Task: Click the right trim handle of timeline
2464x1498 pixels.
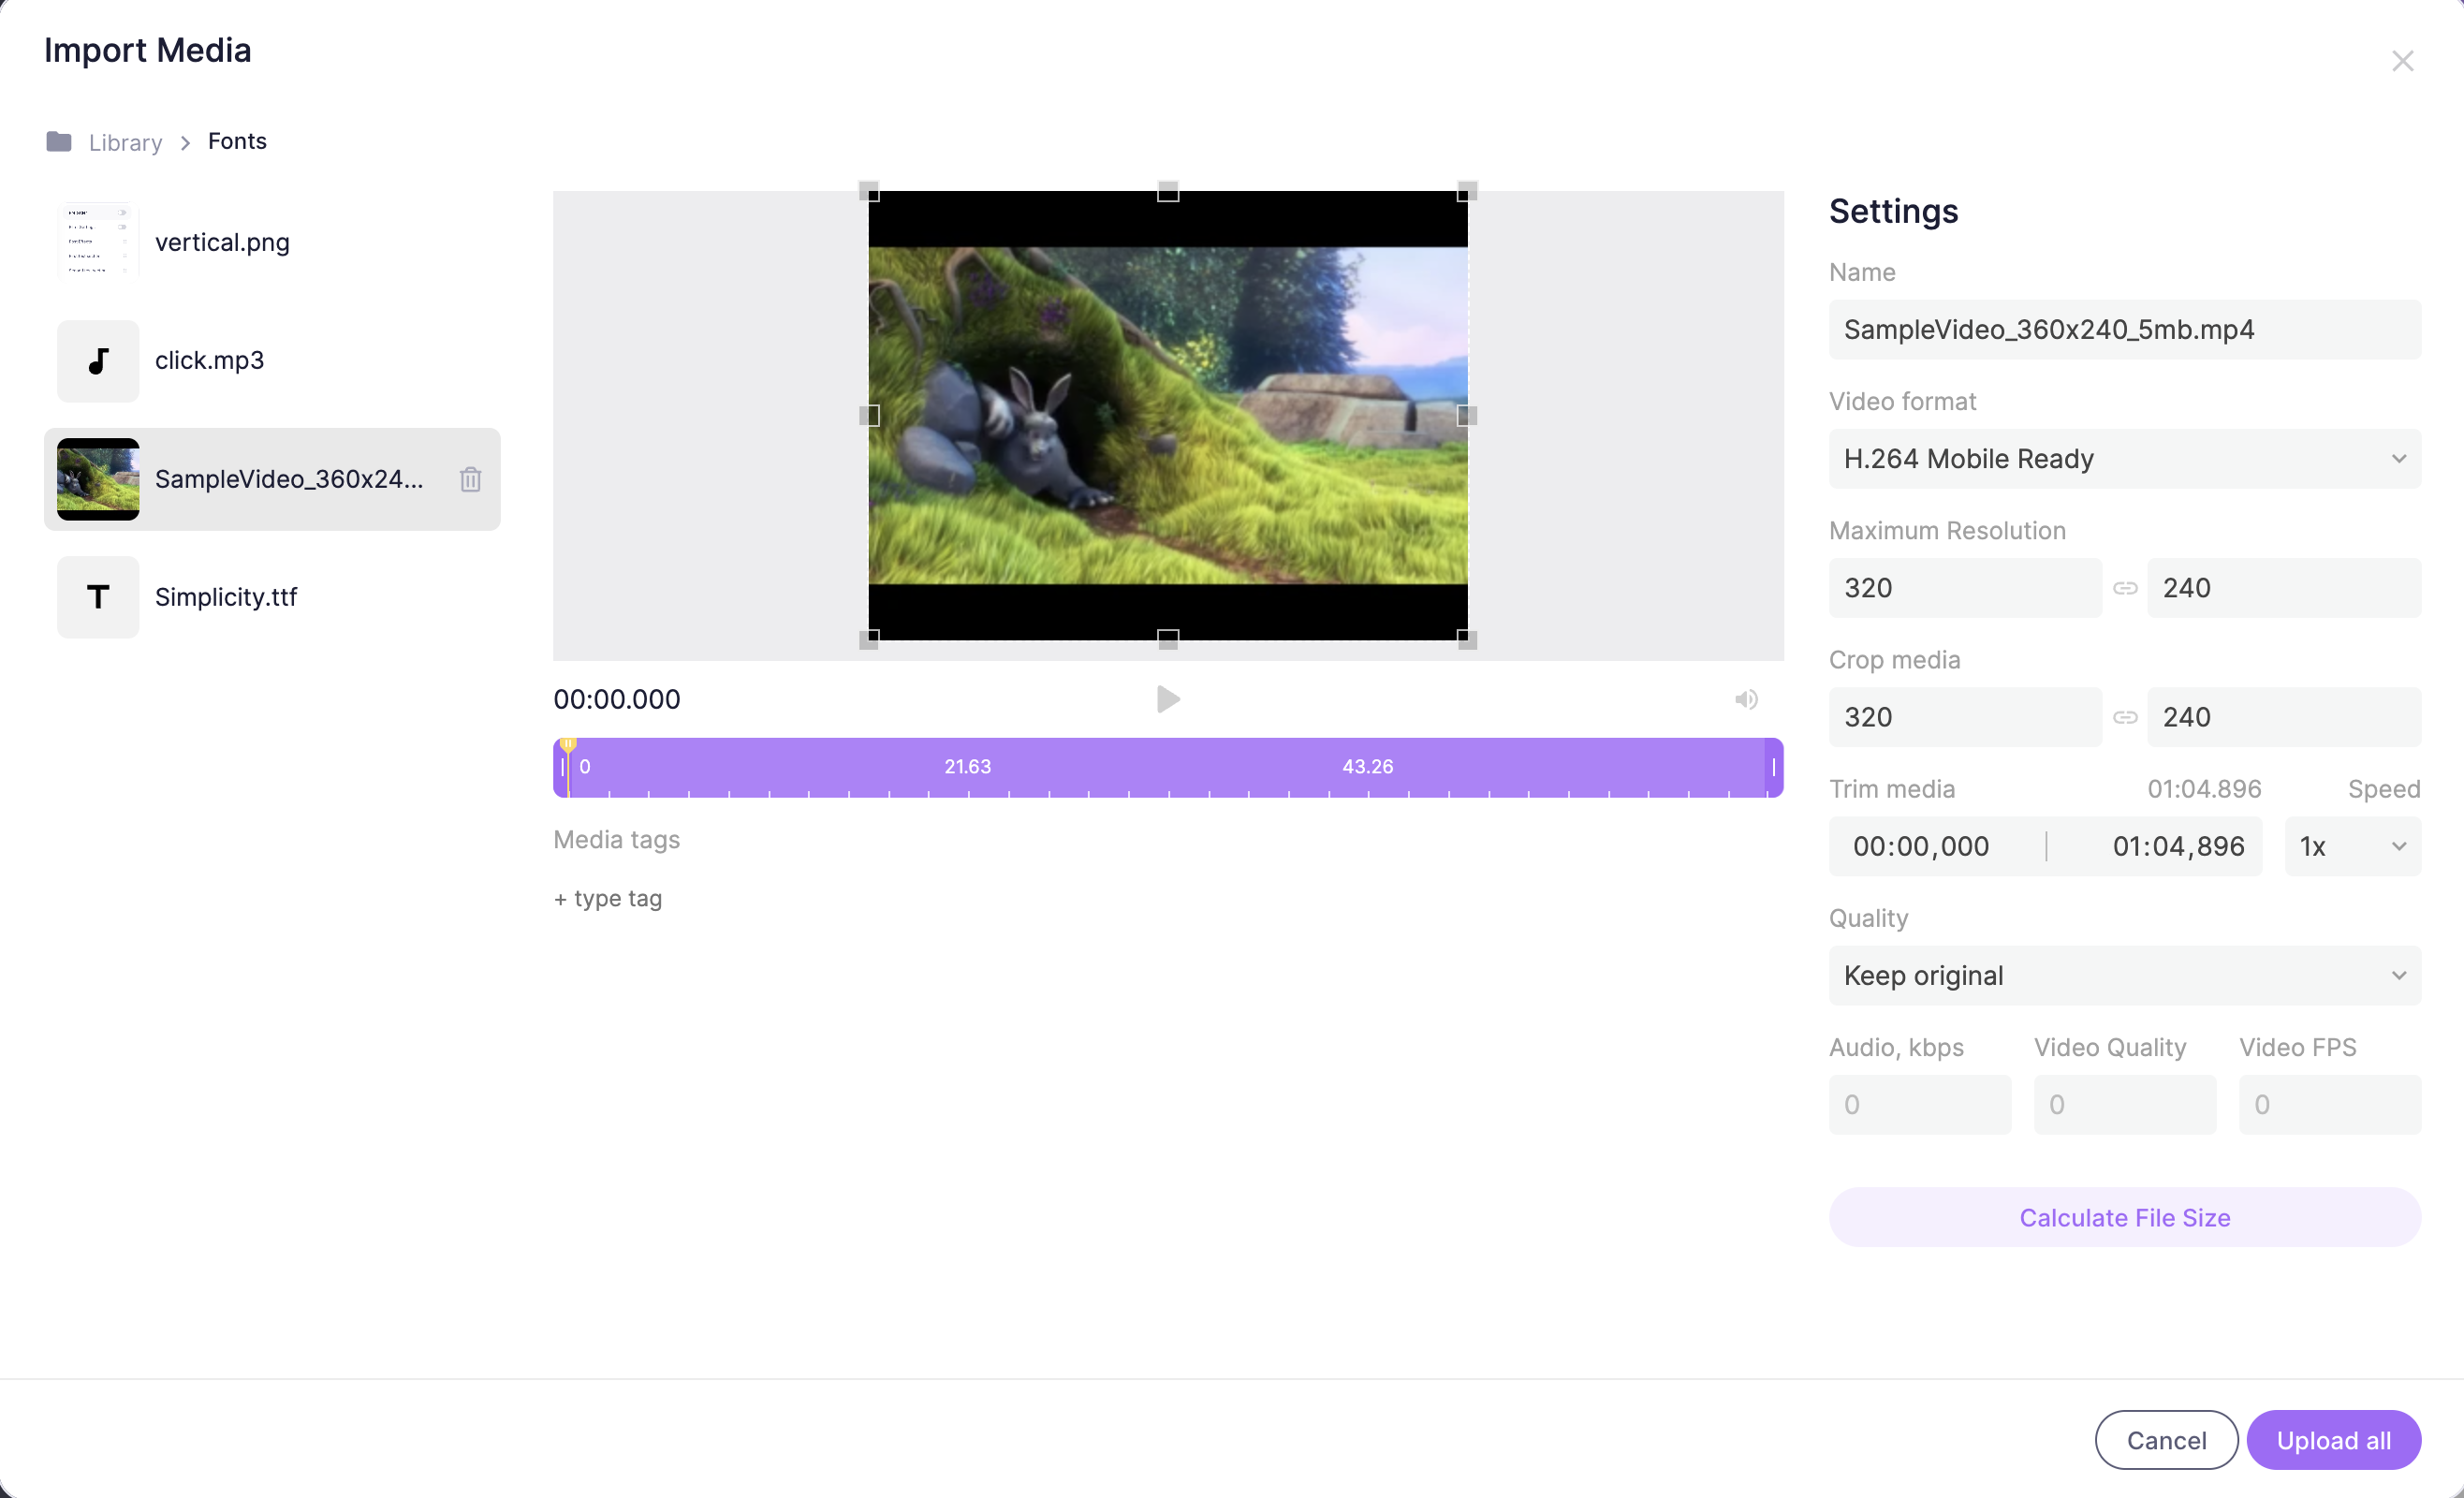Action: (x=1774, y=767)
